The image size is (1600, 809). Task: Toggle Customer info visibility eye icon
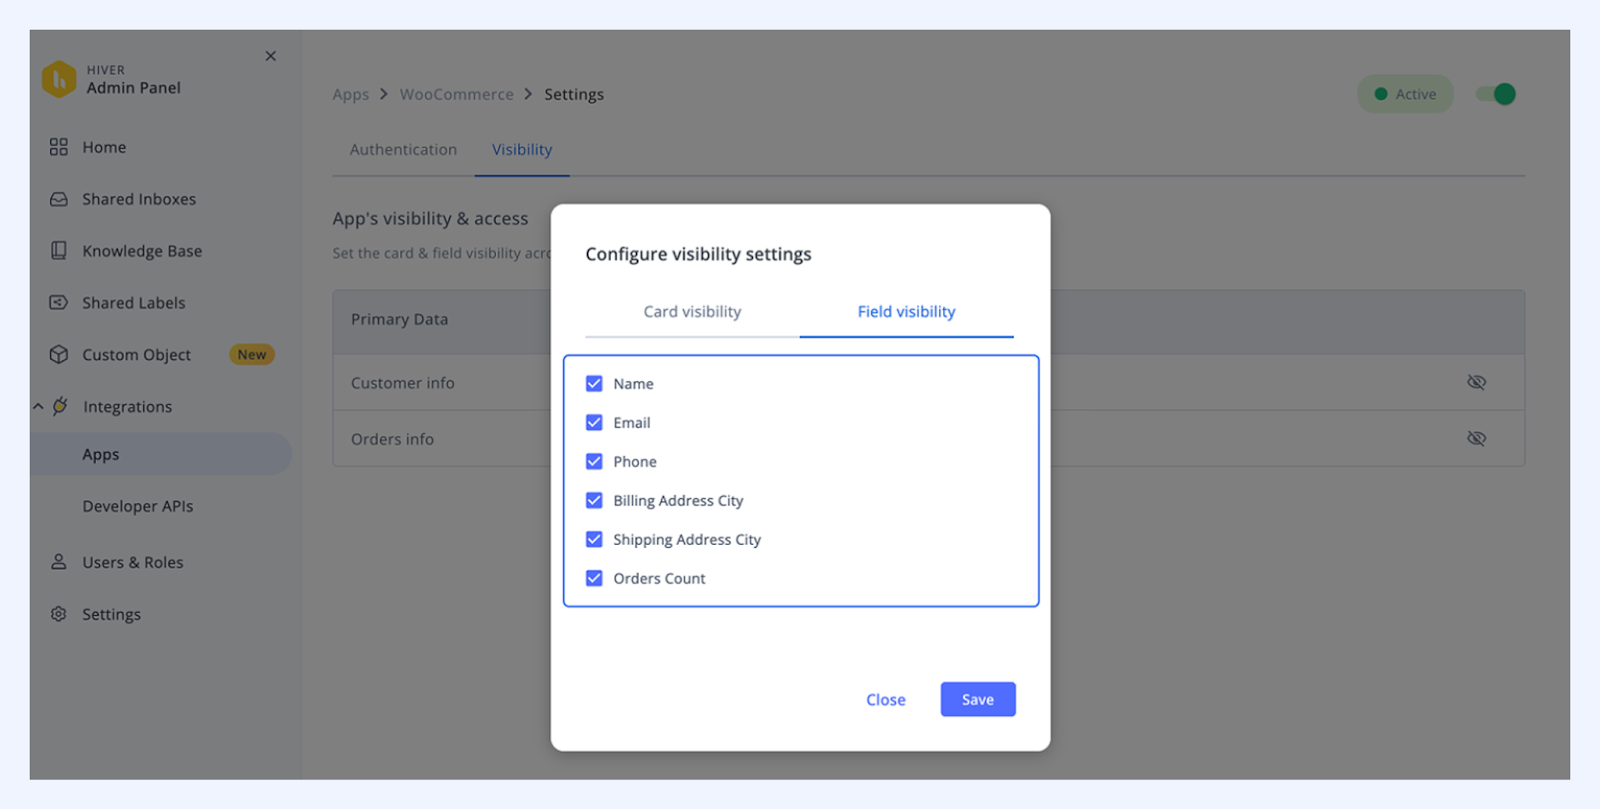(1476, 382)
